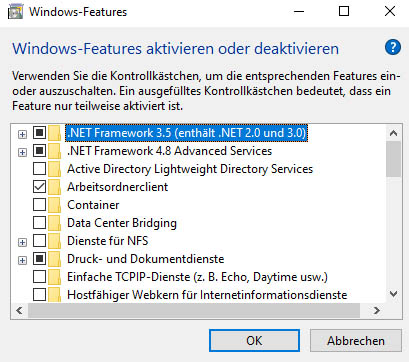The image size is (409, 362).
Task: Click the Abbrechen button
Action: pos(356,341)
